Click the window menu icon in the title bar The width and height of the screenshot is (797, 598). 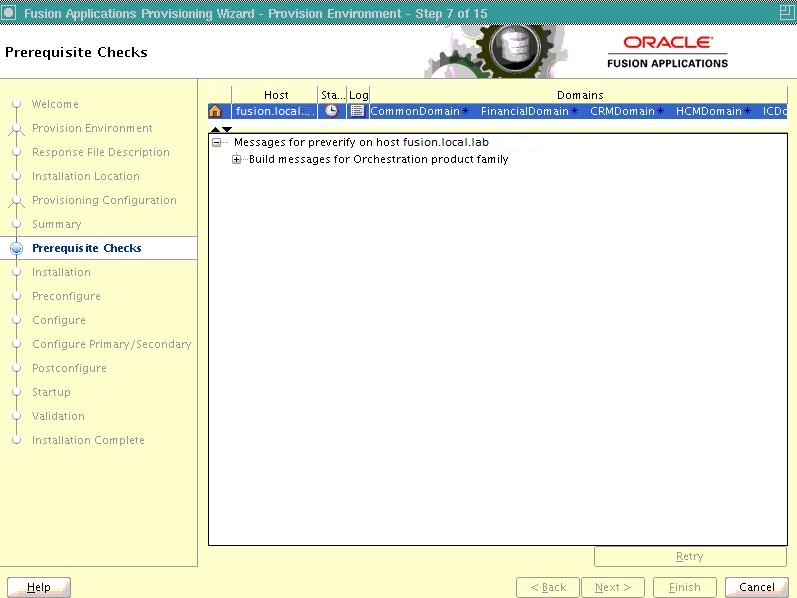(9, 12)
